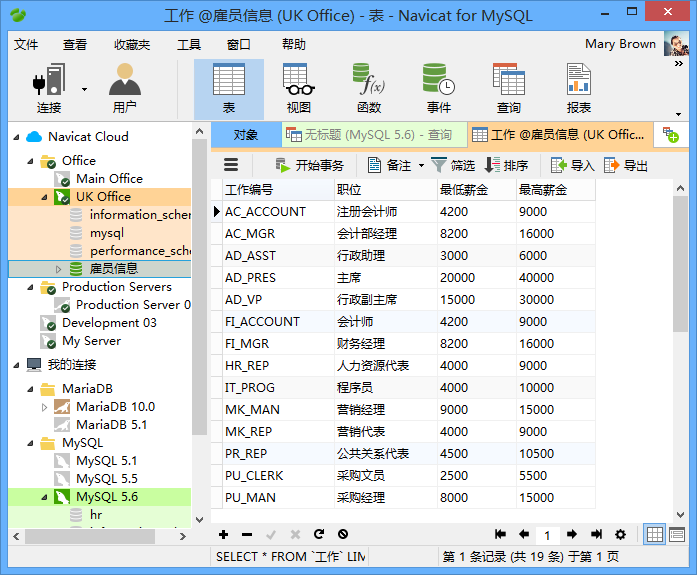Viewport: 697px width, 575px height.
Task: Open the View (视图) toolbar icon
Action: 299,89
